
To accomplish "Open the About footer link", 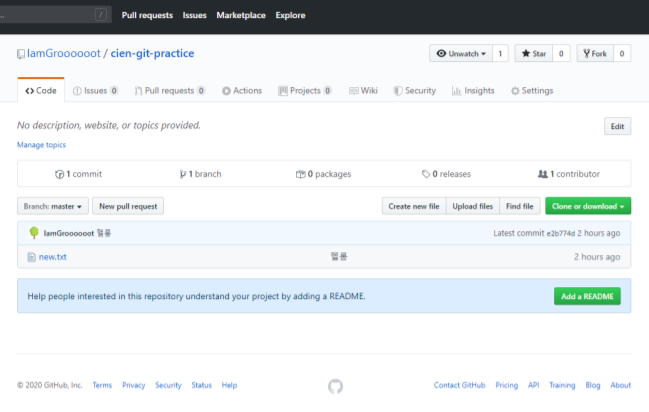I will (621, 385).
